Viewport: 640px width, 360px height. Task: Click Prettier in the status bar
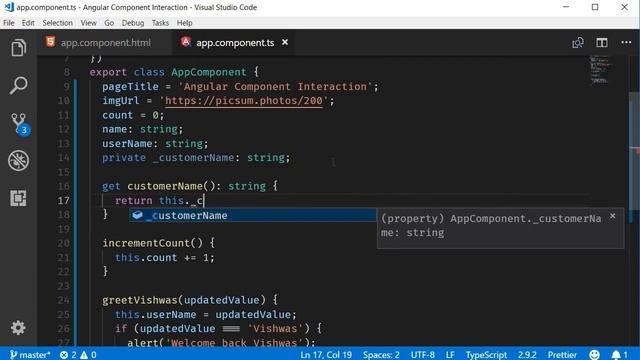pyautogui.click(x=562, y=355)
